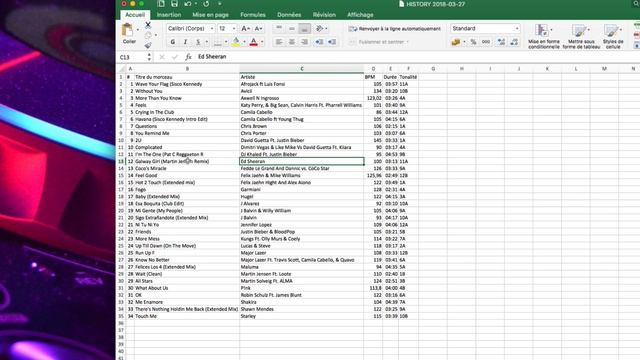Image resolution: width=640 pixels, height=360 pixels.
Task: Open the Standard number format dropdown
Action: 517,29
